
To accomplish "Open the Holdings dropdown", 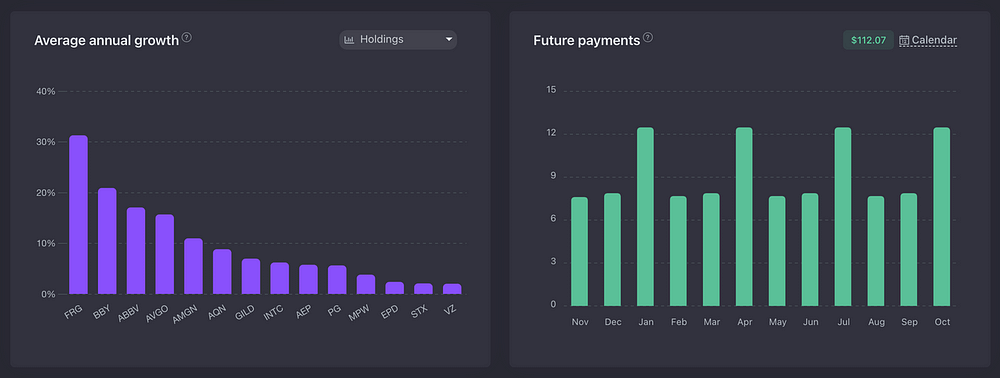I will click(398, 40).
